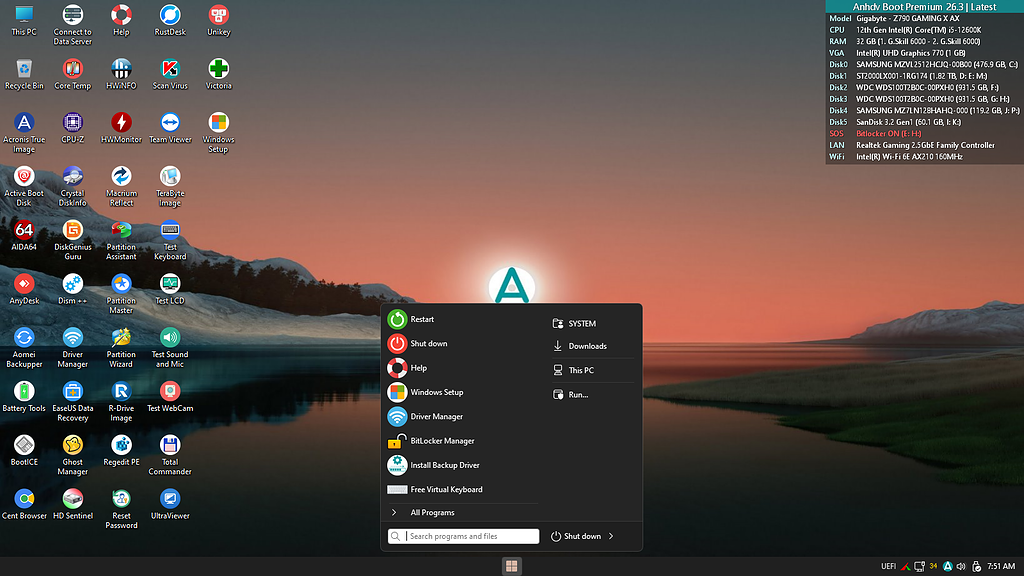Launch Aomei Backupper
Viewport: 1024px width, 576px height.
[x=24, y=347]
